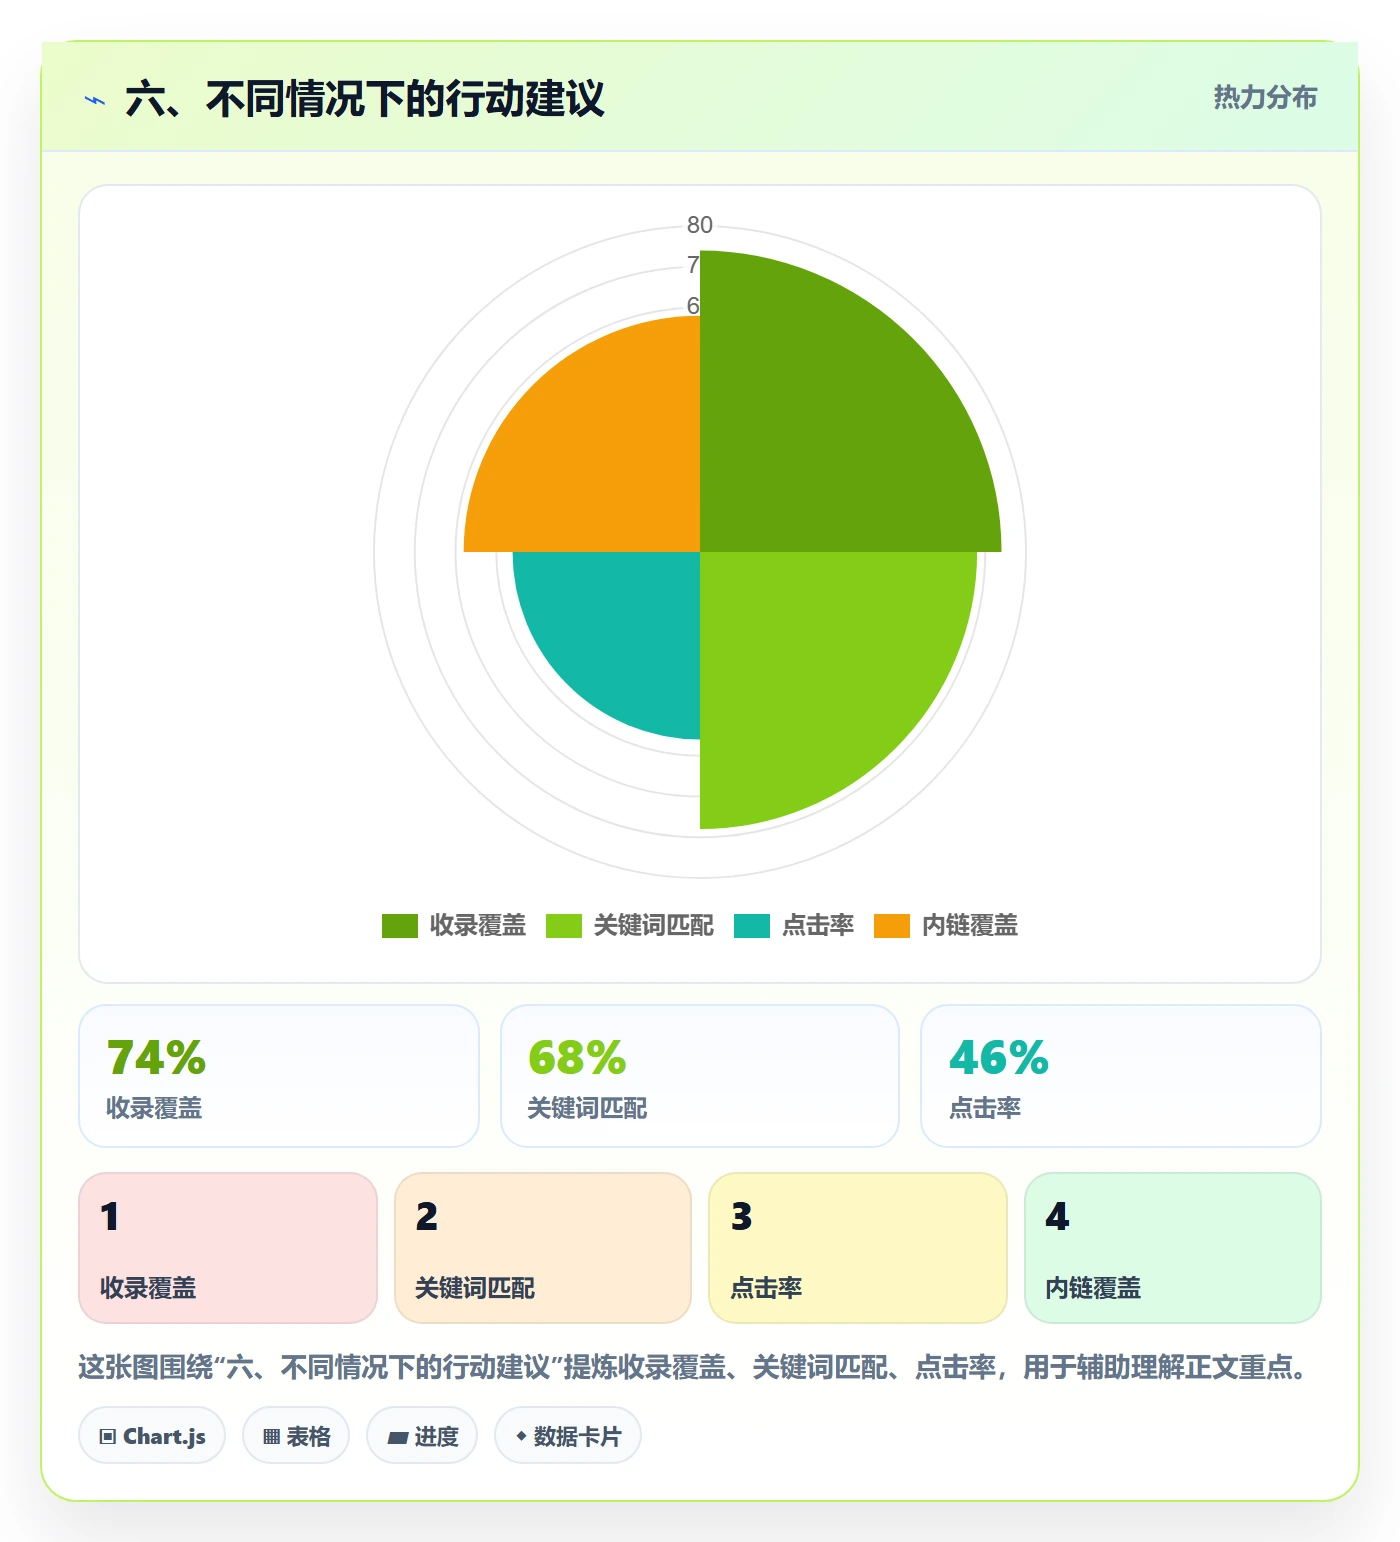Click the 点击率 legend label
Viewport: 1400px width, 1542px height.
pos(818,926)
